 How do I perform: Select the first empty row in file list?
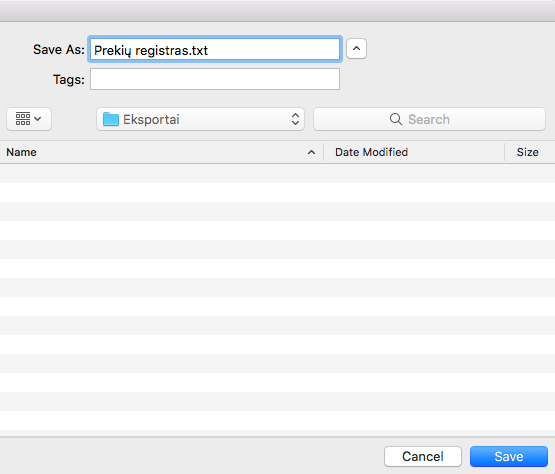[278, 173]
